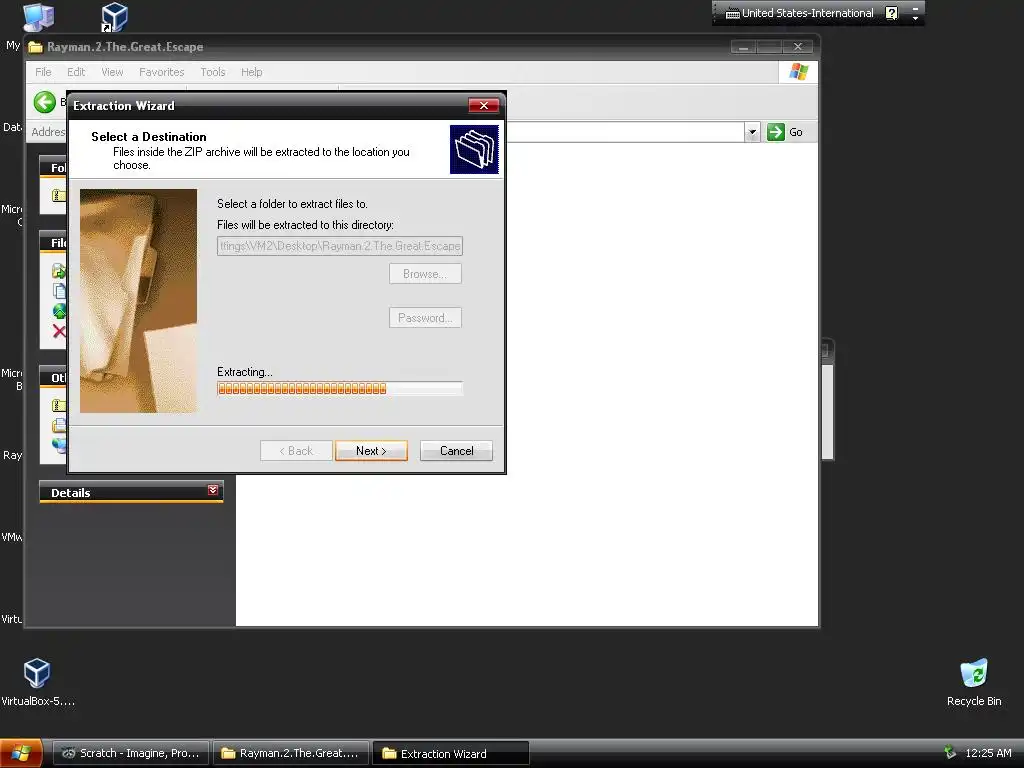Click the red X delete icon in sidebar

pyautogui.click(x=59, y=331)
